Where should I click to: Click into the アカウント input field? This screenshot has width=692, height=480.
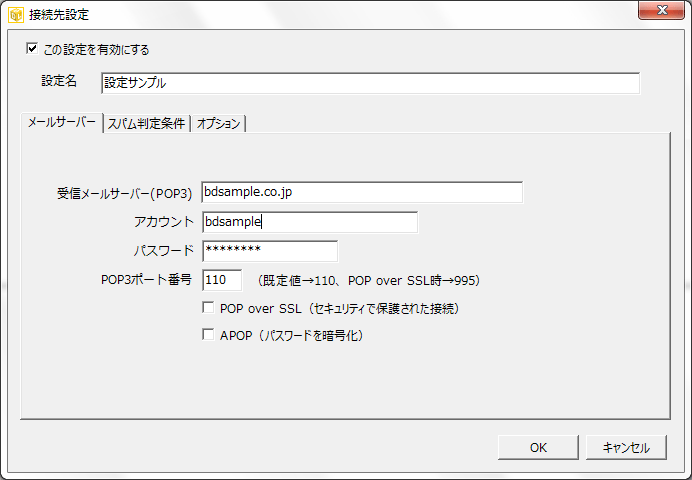tap(310, 222)
